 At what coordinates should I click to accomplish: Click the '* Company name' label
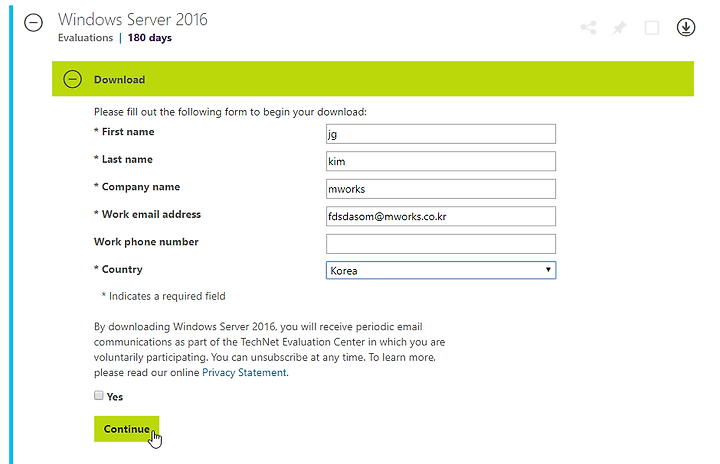pos(137,187)
